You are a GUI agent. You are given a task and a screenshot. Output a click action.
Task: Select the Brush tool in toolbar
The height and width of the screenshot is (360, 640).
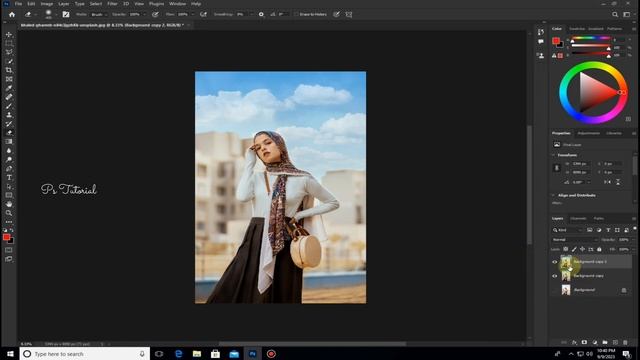click(9, 106)
